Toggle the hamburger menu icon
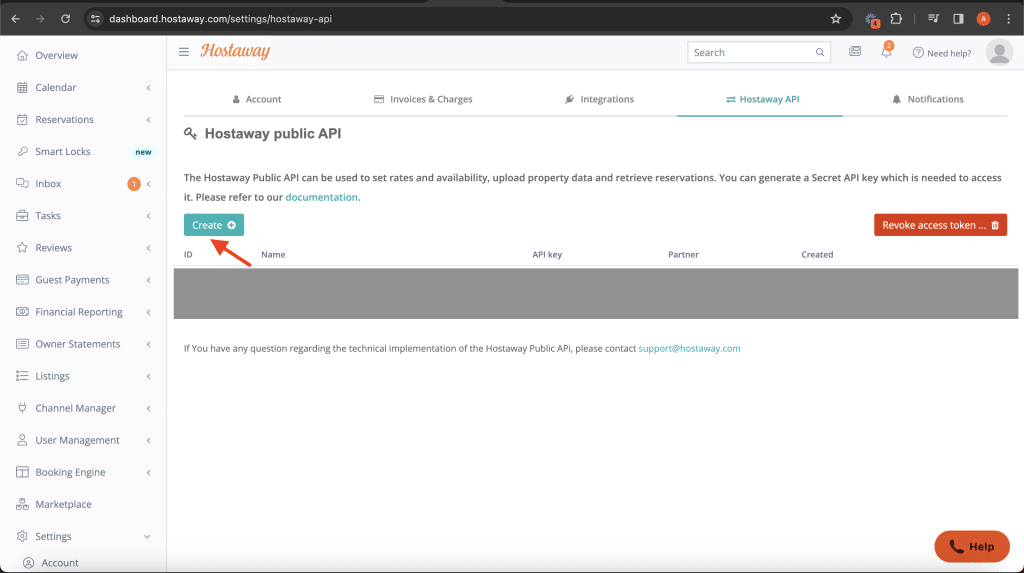The image size is (1024, 573). (x=184, y=52)
